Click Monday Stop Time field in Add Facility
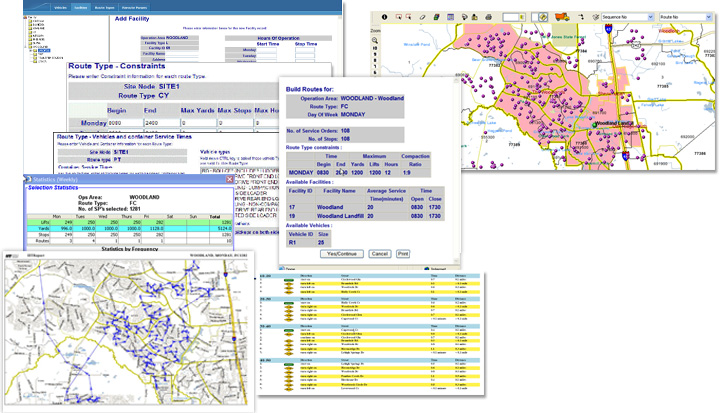This screenshot has height=413, width=726. (x=305, y=50)
